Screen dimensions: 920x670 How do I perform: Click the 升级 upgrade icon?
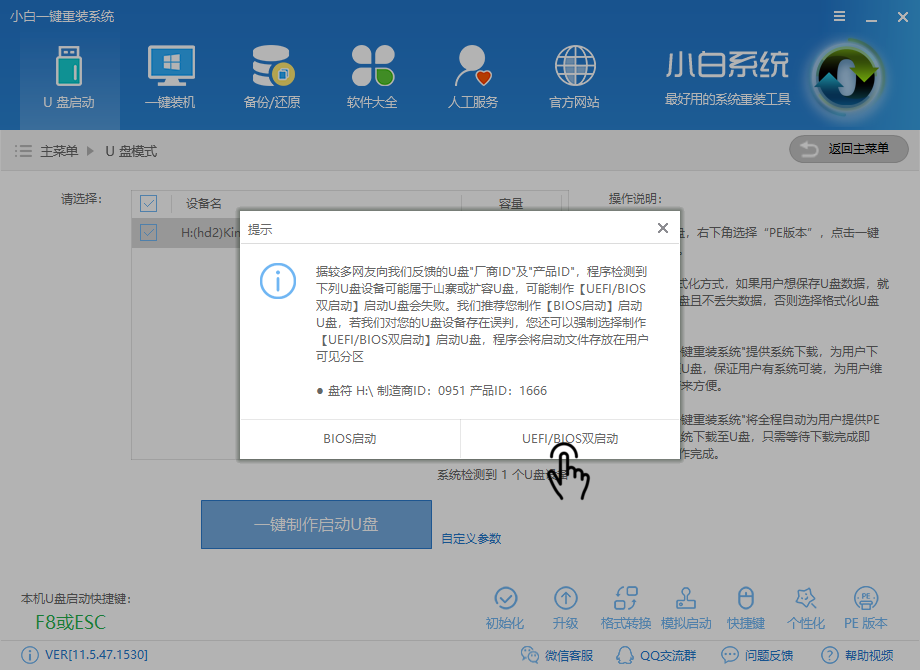pyautogui.click(x=566, y=605)
